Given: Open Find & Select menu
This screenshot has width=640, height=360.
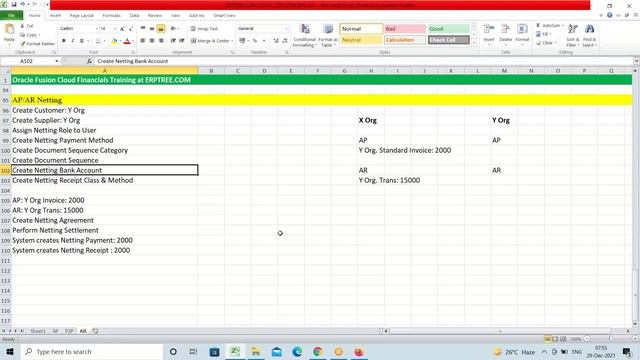Looking at the screenshot, I should (589, 36).
